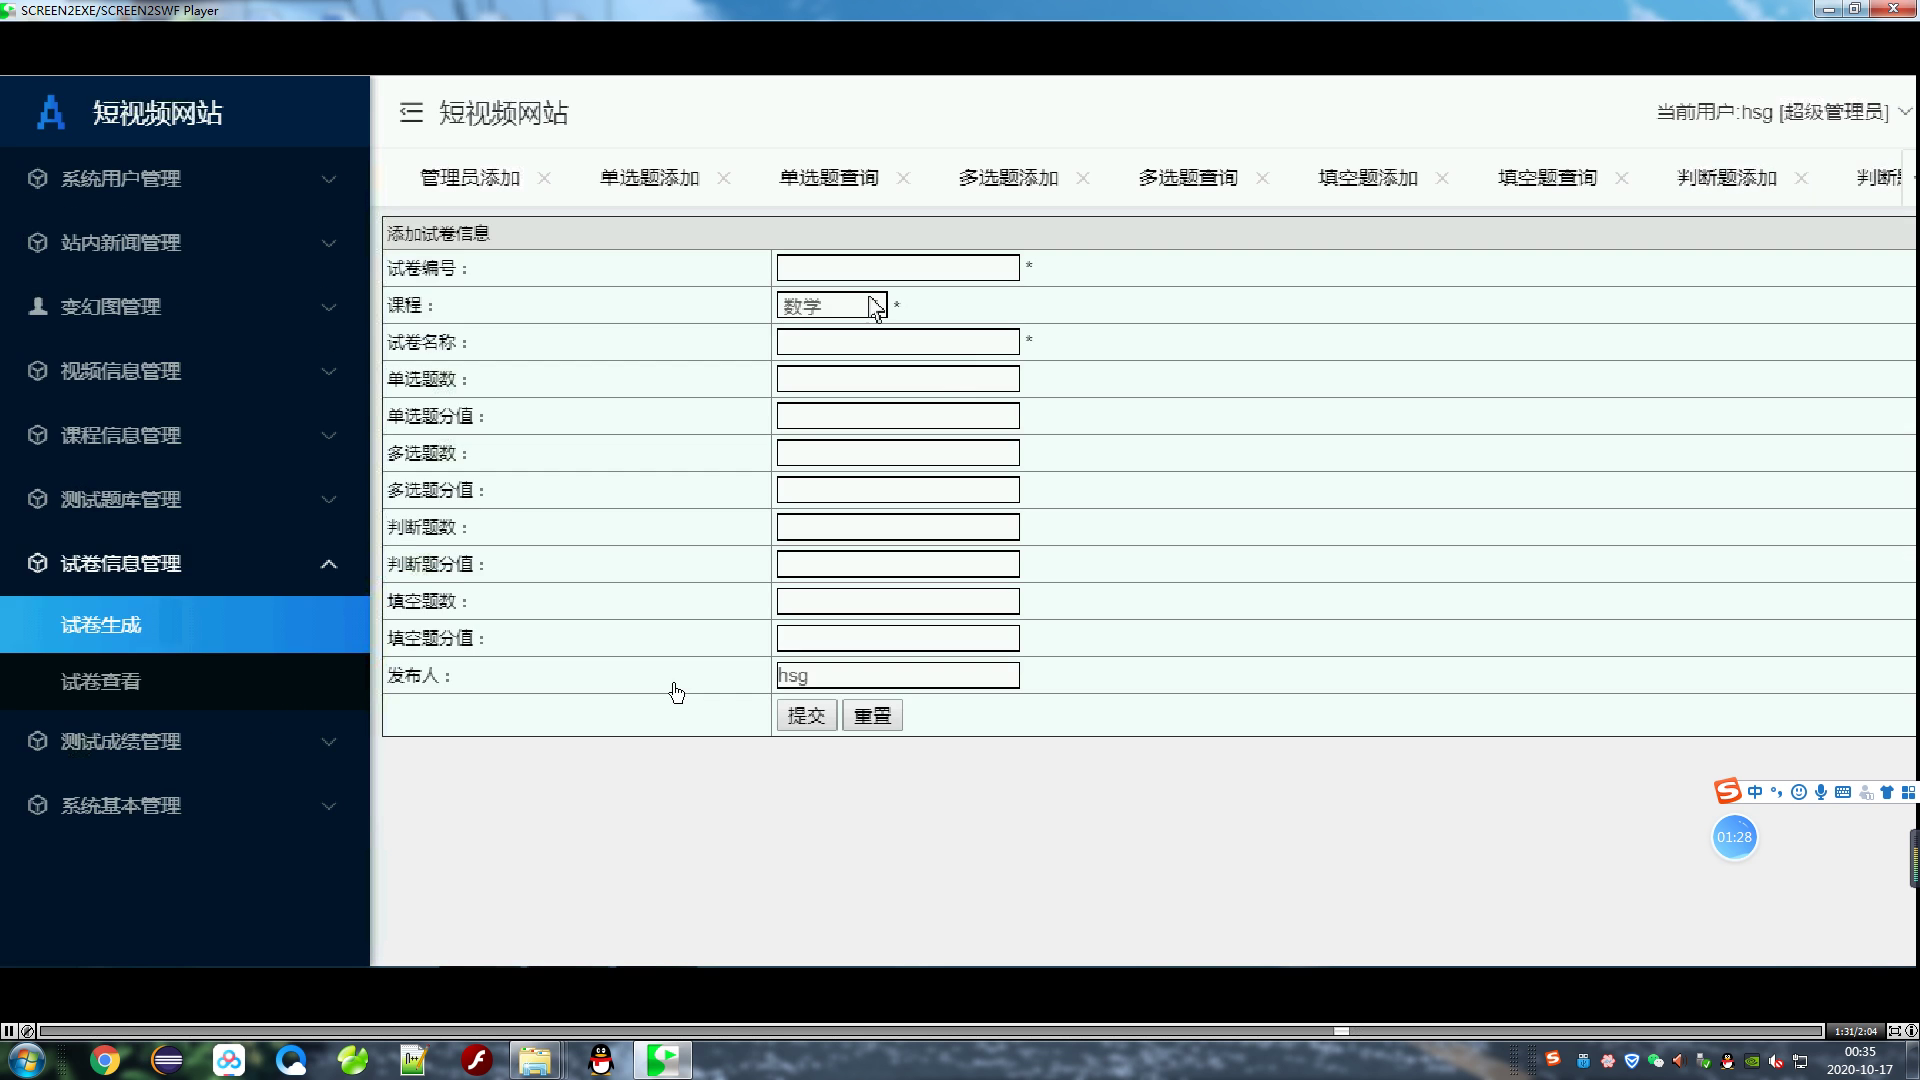Click the 系统用户管理 cube icon
Screen dimensions: 1920x1080
click(x=38, y=178)
